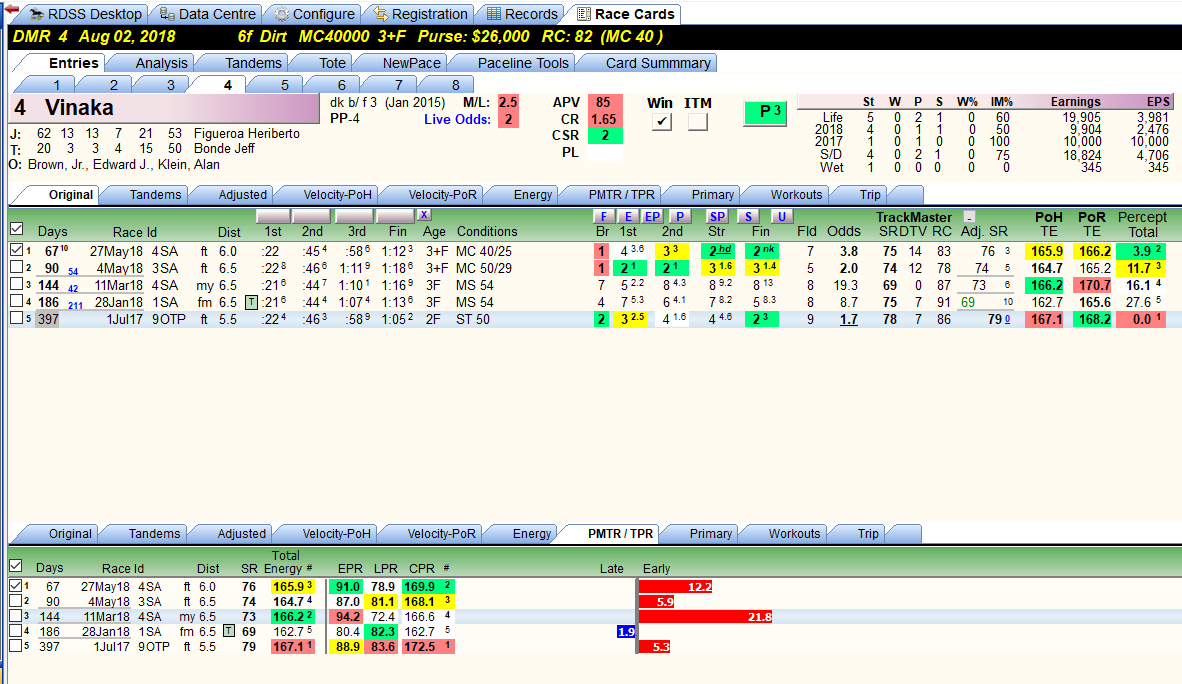Click the red 12.2 Early bar
Image resolution: width=1182 pixels, height=684 pixels.
[675, 586]
